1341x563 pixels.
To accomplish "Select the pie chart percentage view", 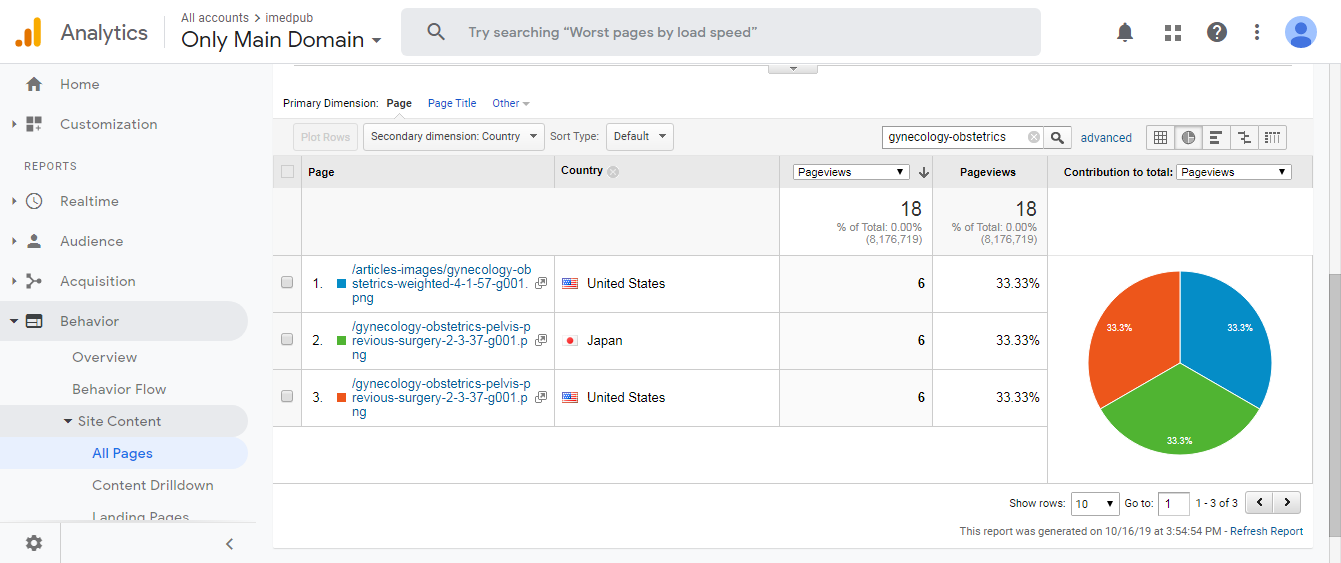I will click(x=1188, y=137).
